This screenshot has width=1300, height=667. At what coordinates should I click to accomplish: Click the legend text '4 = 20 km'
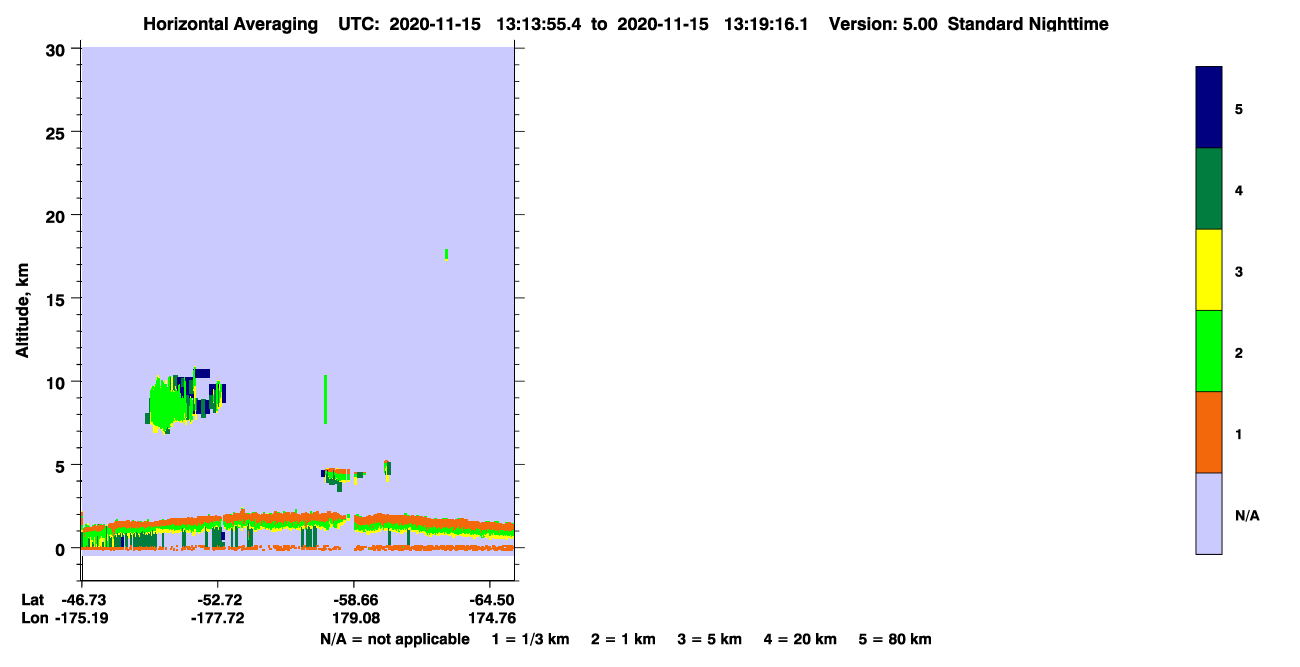click(x=801, y=639)
